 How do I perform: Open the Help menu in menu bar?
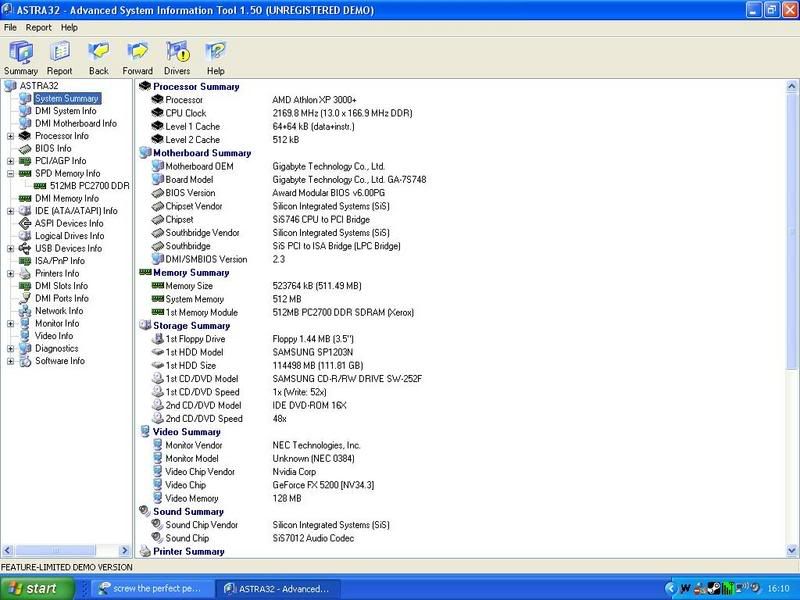tap(69, 28)
